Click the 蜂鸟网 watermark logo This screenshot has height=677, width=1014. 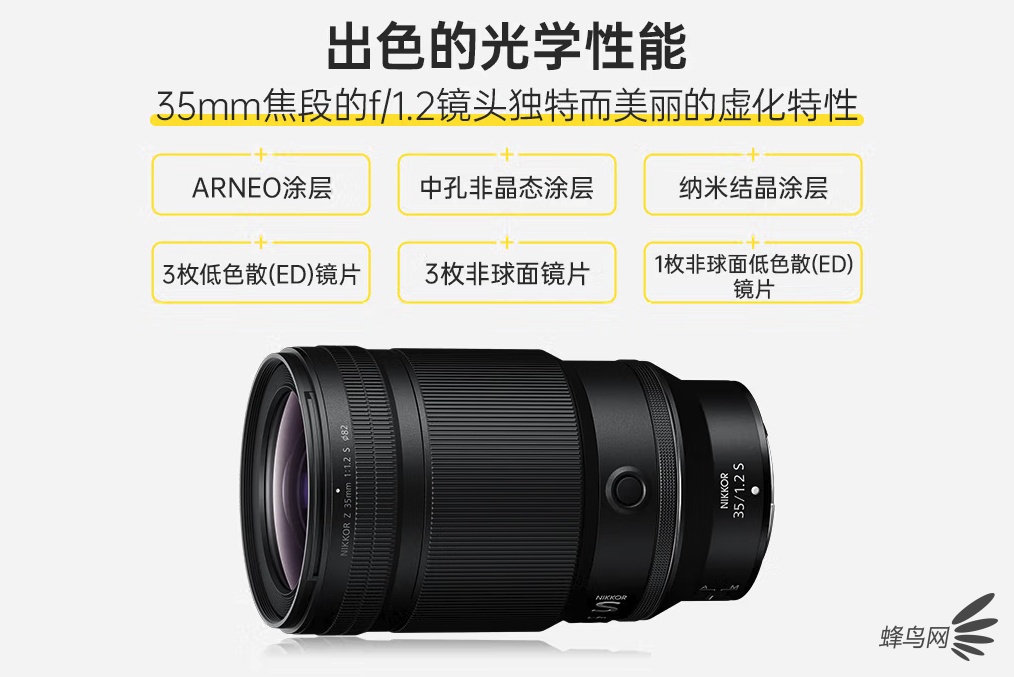point(913,637)
